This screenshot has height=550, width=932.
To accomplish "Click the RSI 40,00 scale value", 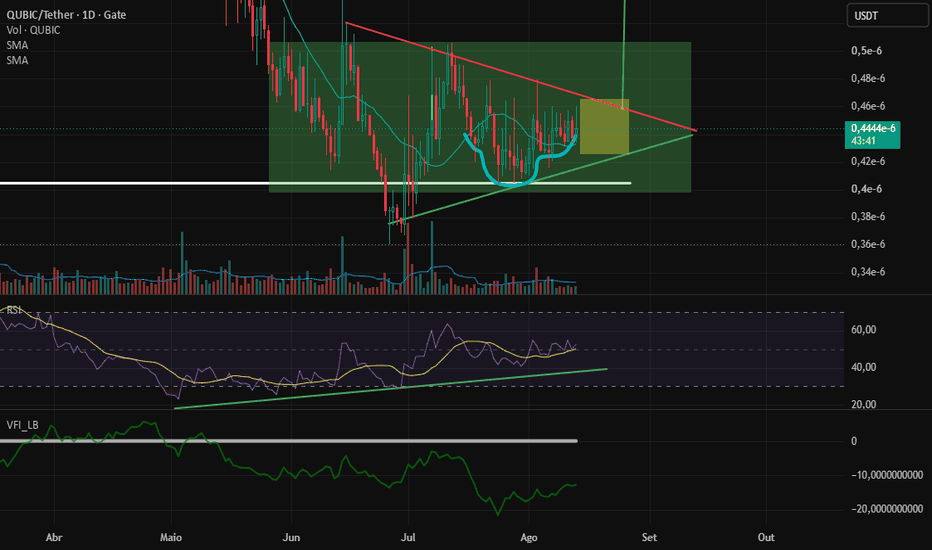I will pos(864,367).
